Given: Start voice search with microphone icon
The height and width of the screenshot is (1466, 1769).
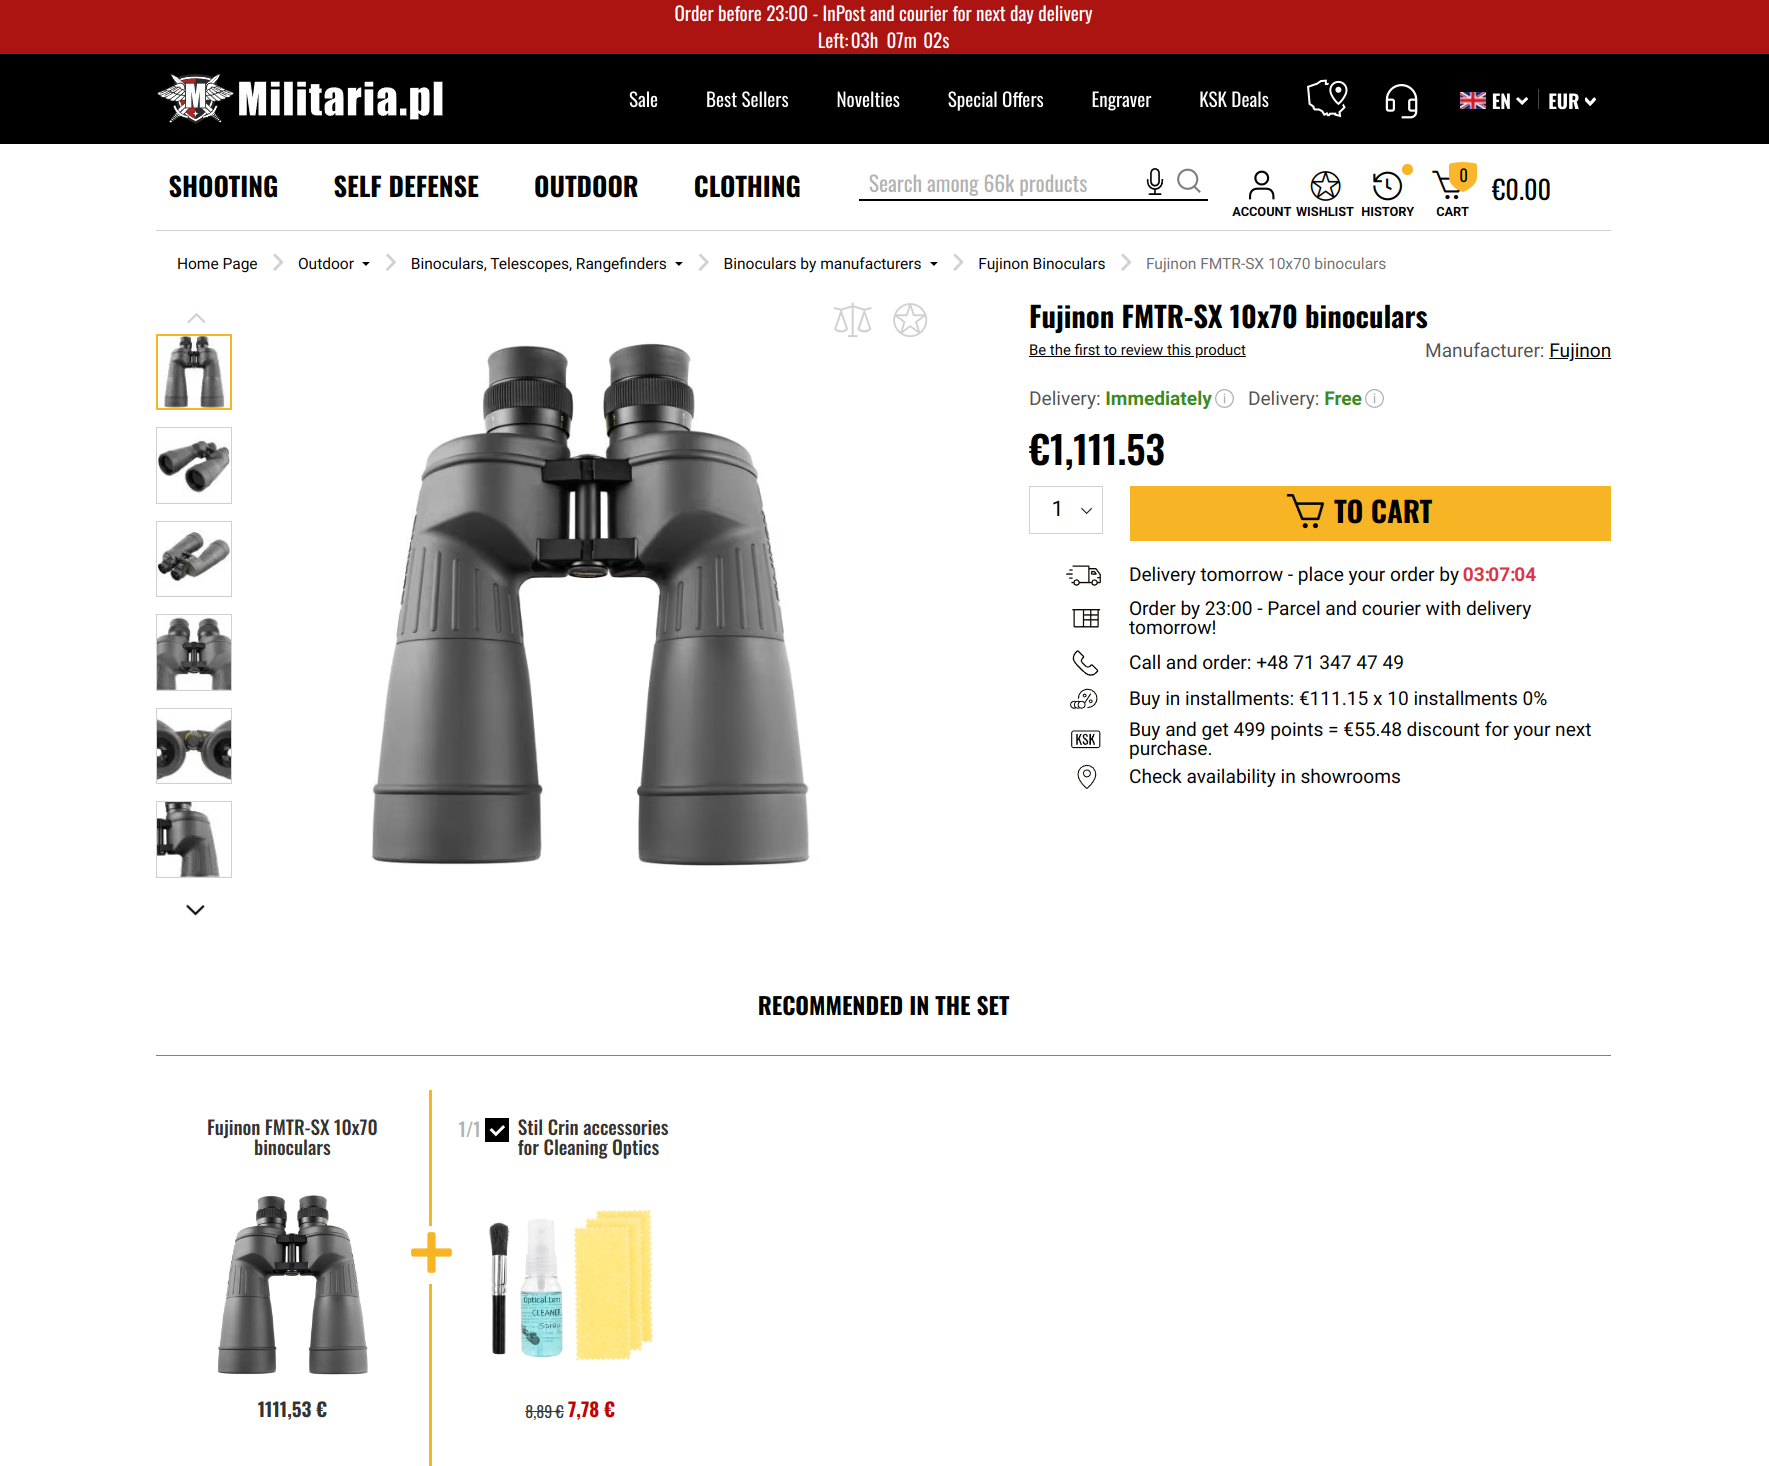Looking at the screenshot, I should point(1155,182).
